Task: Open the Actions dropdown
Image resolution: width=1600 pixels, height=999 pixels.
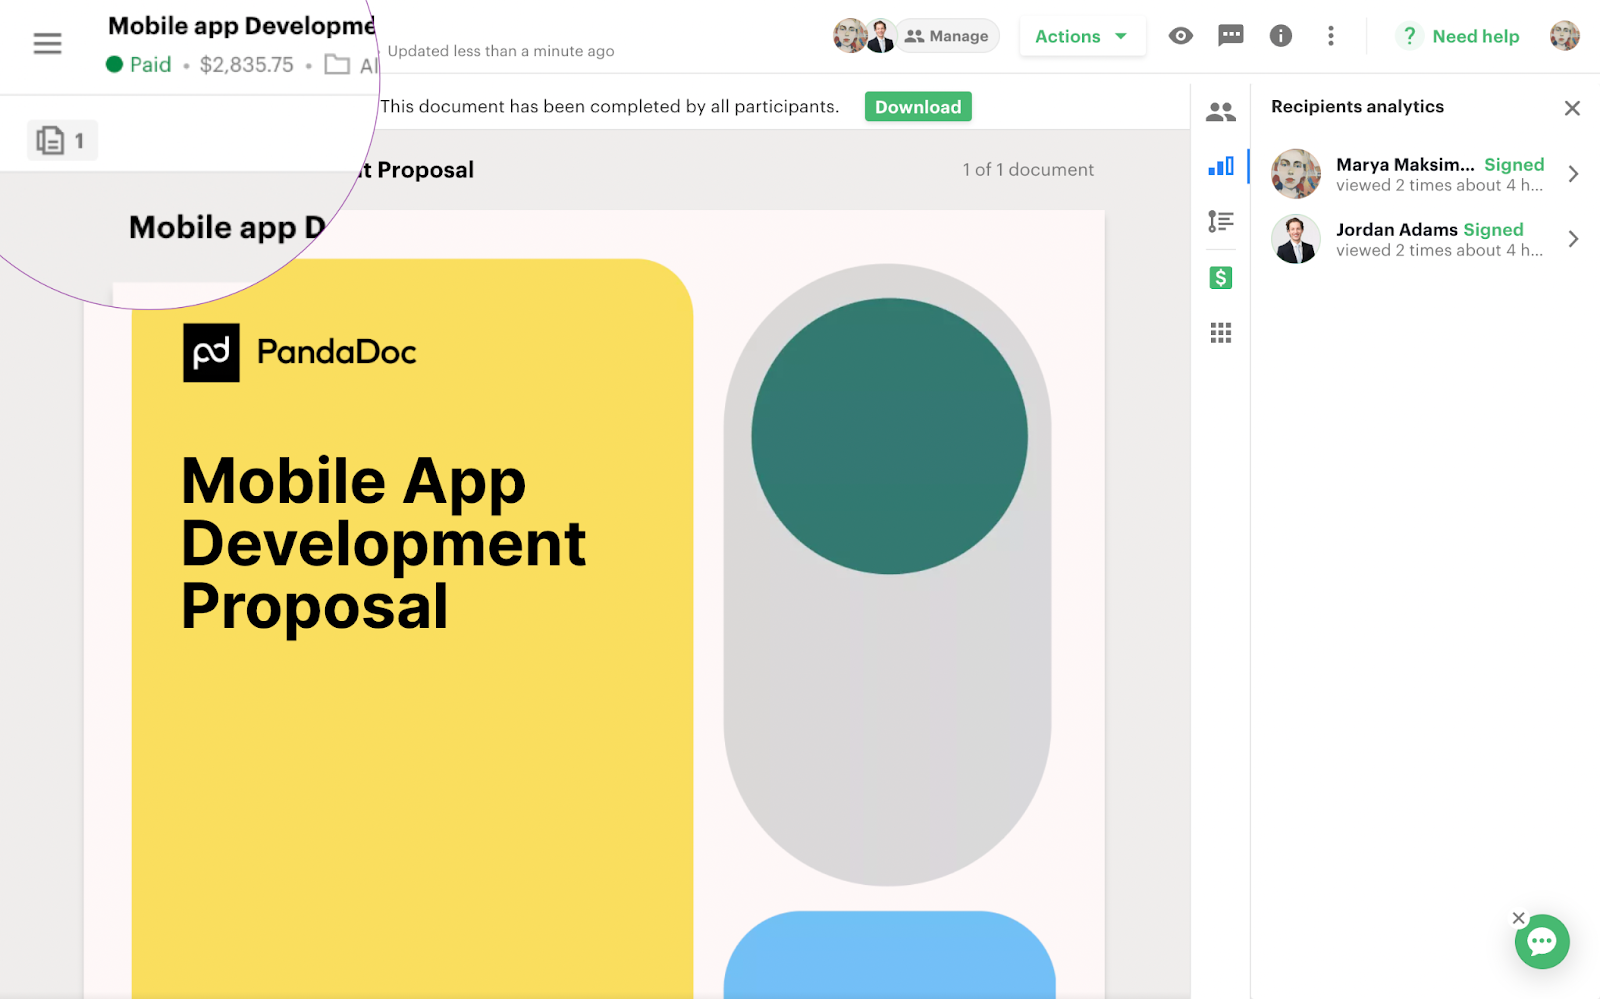Action: click(x=1082, y=37)
